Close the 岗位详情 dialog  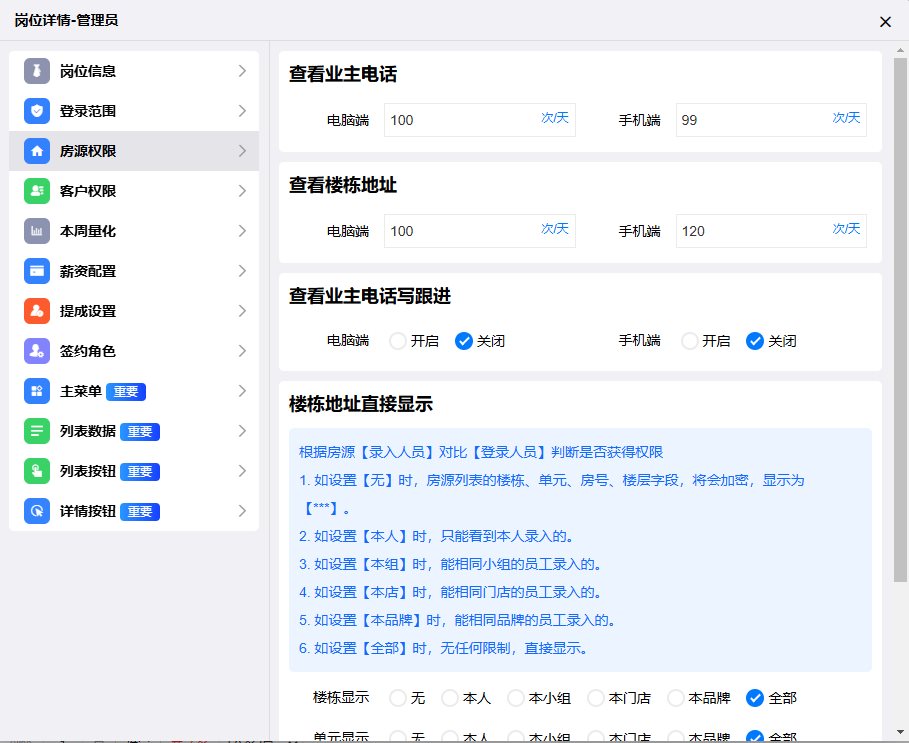click(885, 21)
